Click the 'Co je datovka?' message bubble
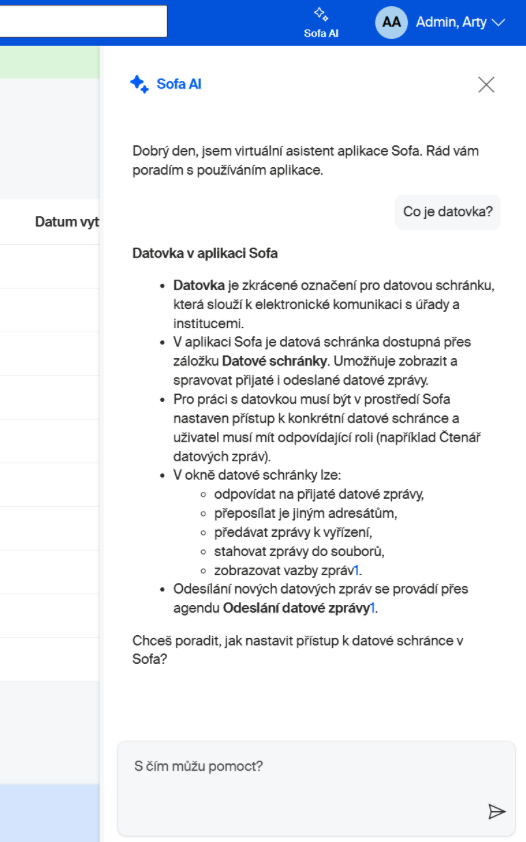This screenshot has width=526, height=842. coord(448,212)
